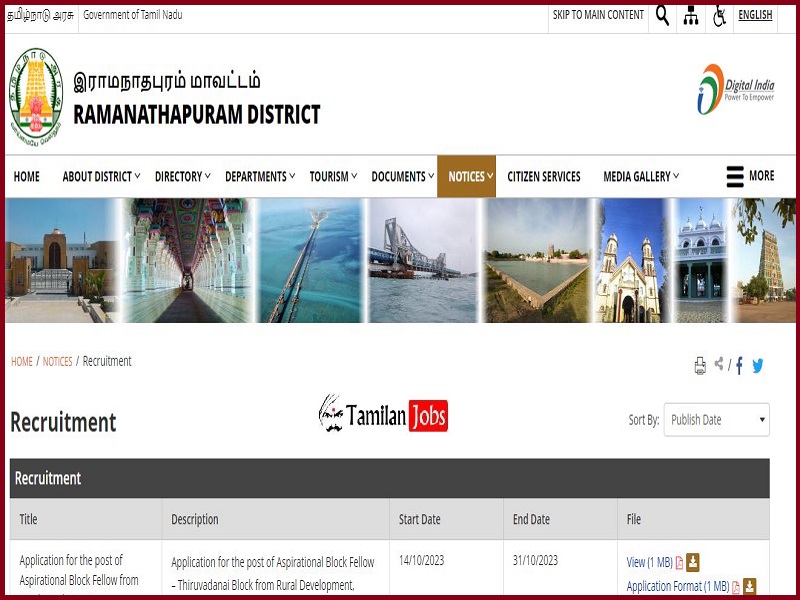This screenshot has width=800, height=600.
Task: Expand the Directory menu
Action: click(183, 177)
